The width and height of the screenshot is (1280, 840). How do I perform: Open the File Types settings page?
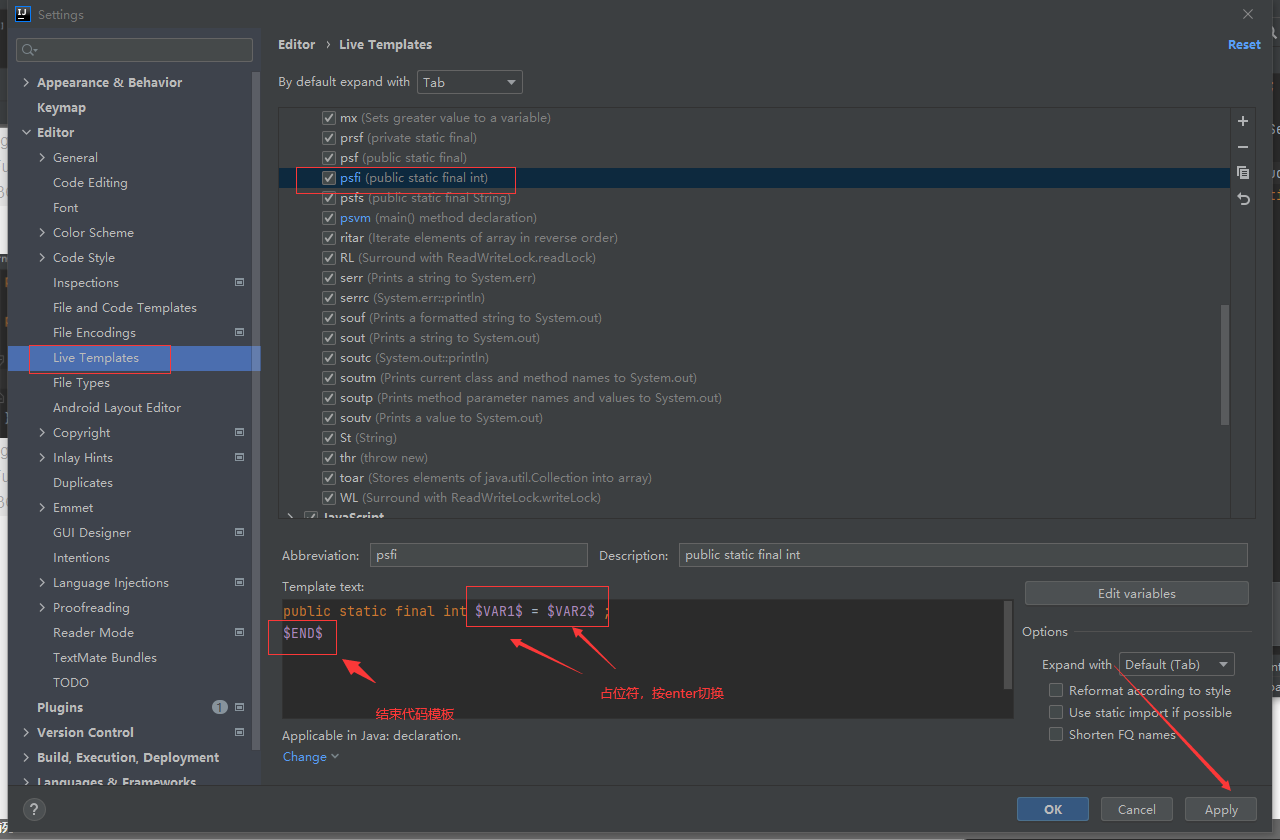point(81,382)
